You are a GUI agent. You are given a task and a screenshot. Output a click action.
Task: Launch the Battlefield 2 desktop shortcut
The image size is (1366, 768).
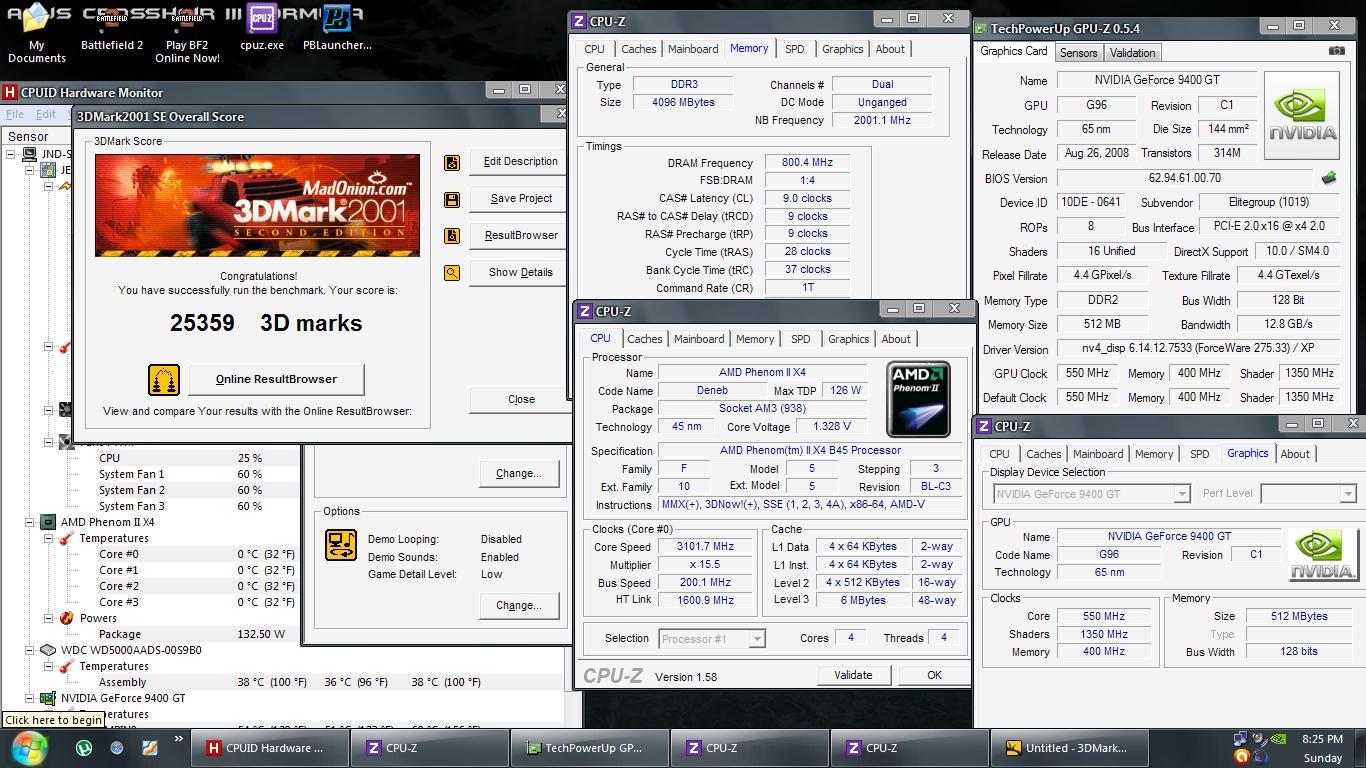(111, 28)
